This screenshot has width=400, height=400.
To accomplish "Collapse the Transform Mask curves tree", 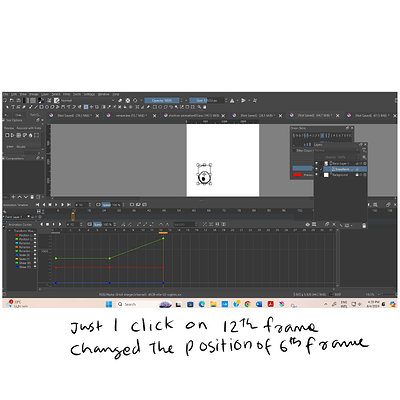I will click(x=10, y=231).
